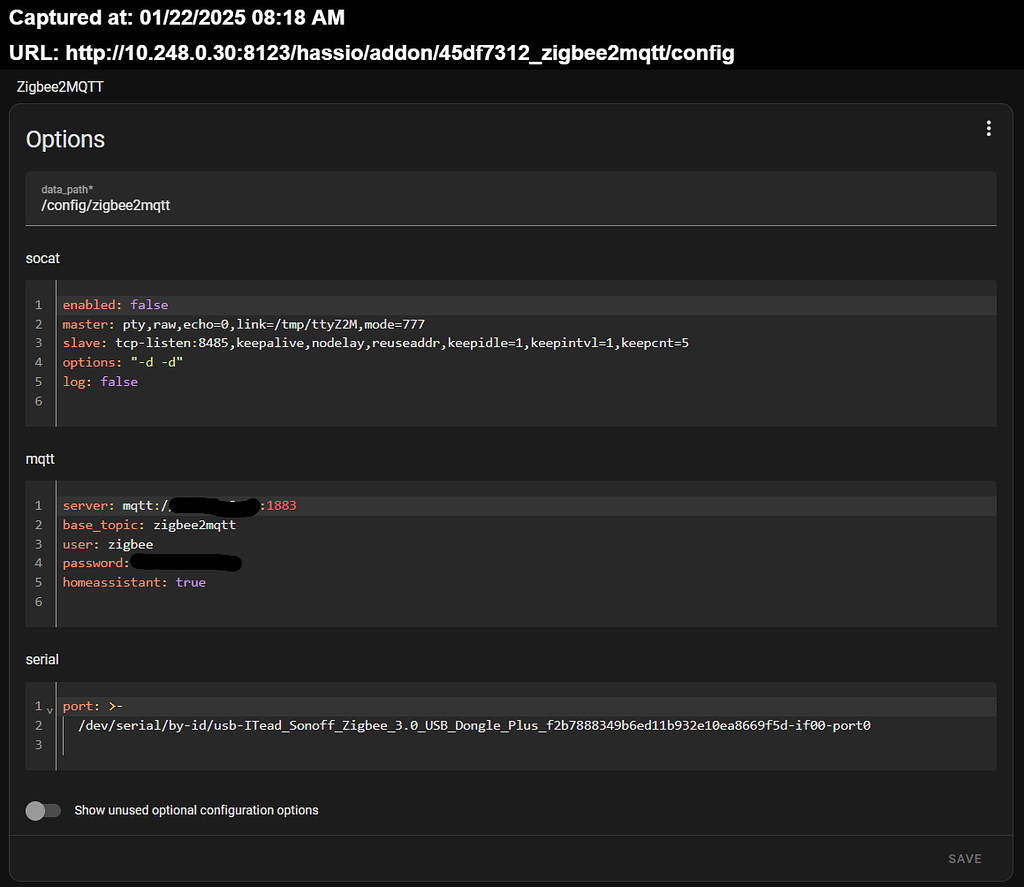Screen dimensions: 1024x887
Task: Toggle Show unused optional configuration options switch
Action: 43,811
